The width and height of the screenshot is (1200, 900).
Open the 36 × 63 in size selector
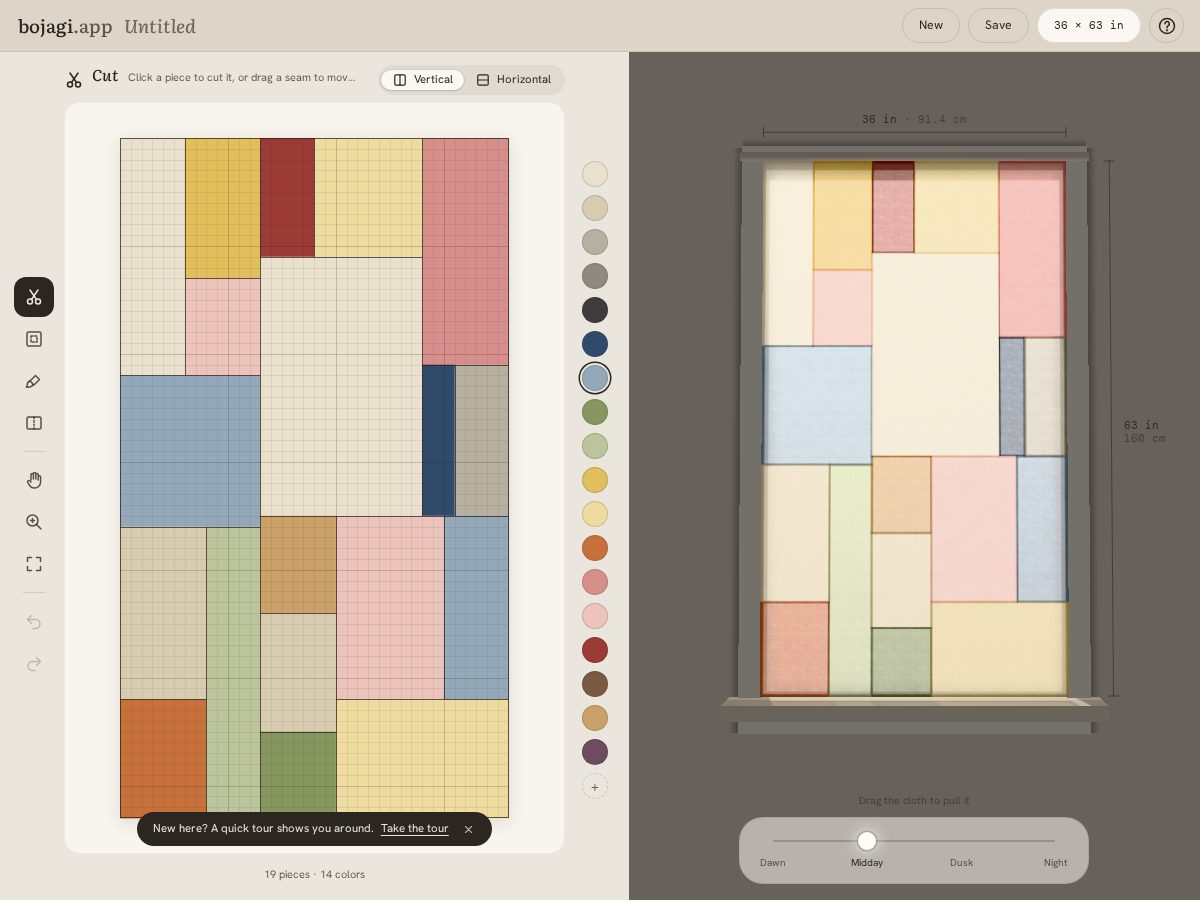click(x=1089, y=25)
